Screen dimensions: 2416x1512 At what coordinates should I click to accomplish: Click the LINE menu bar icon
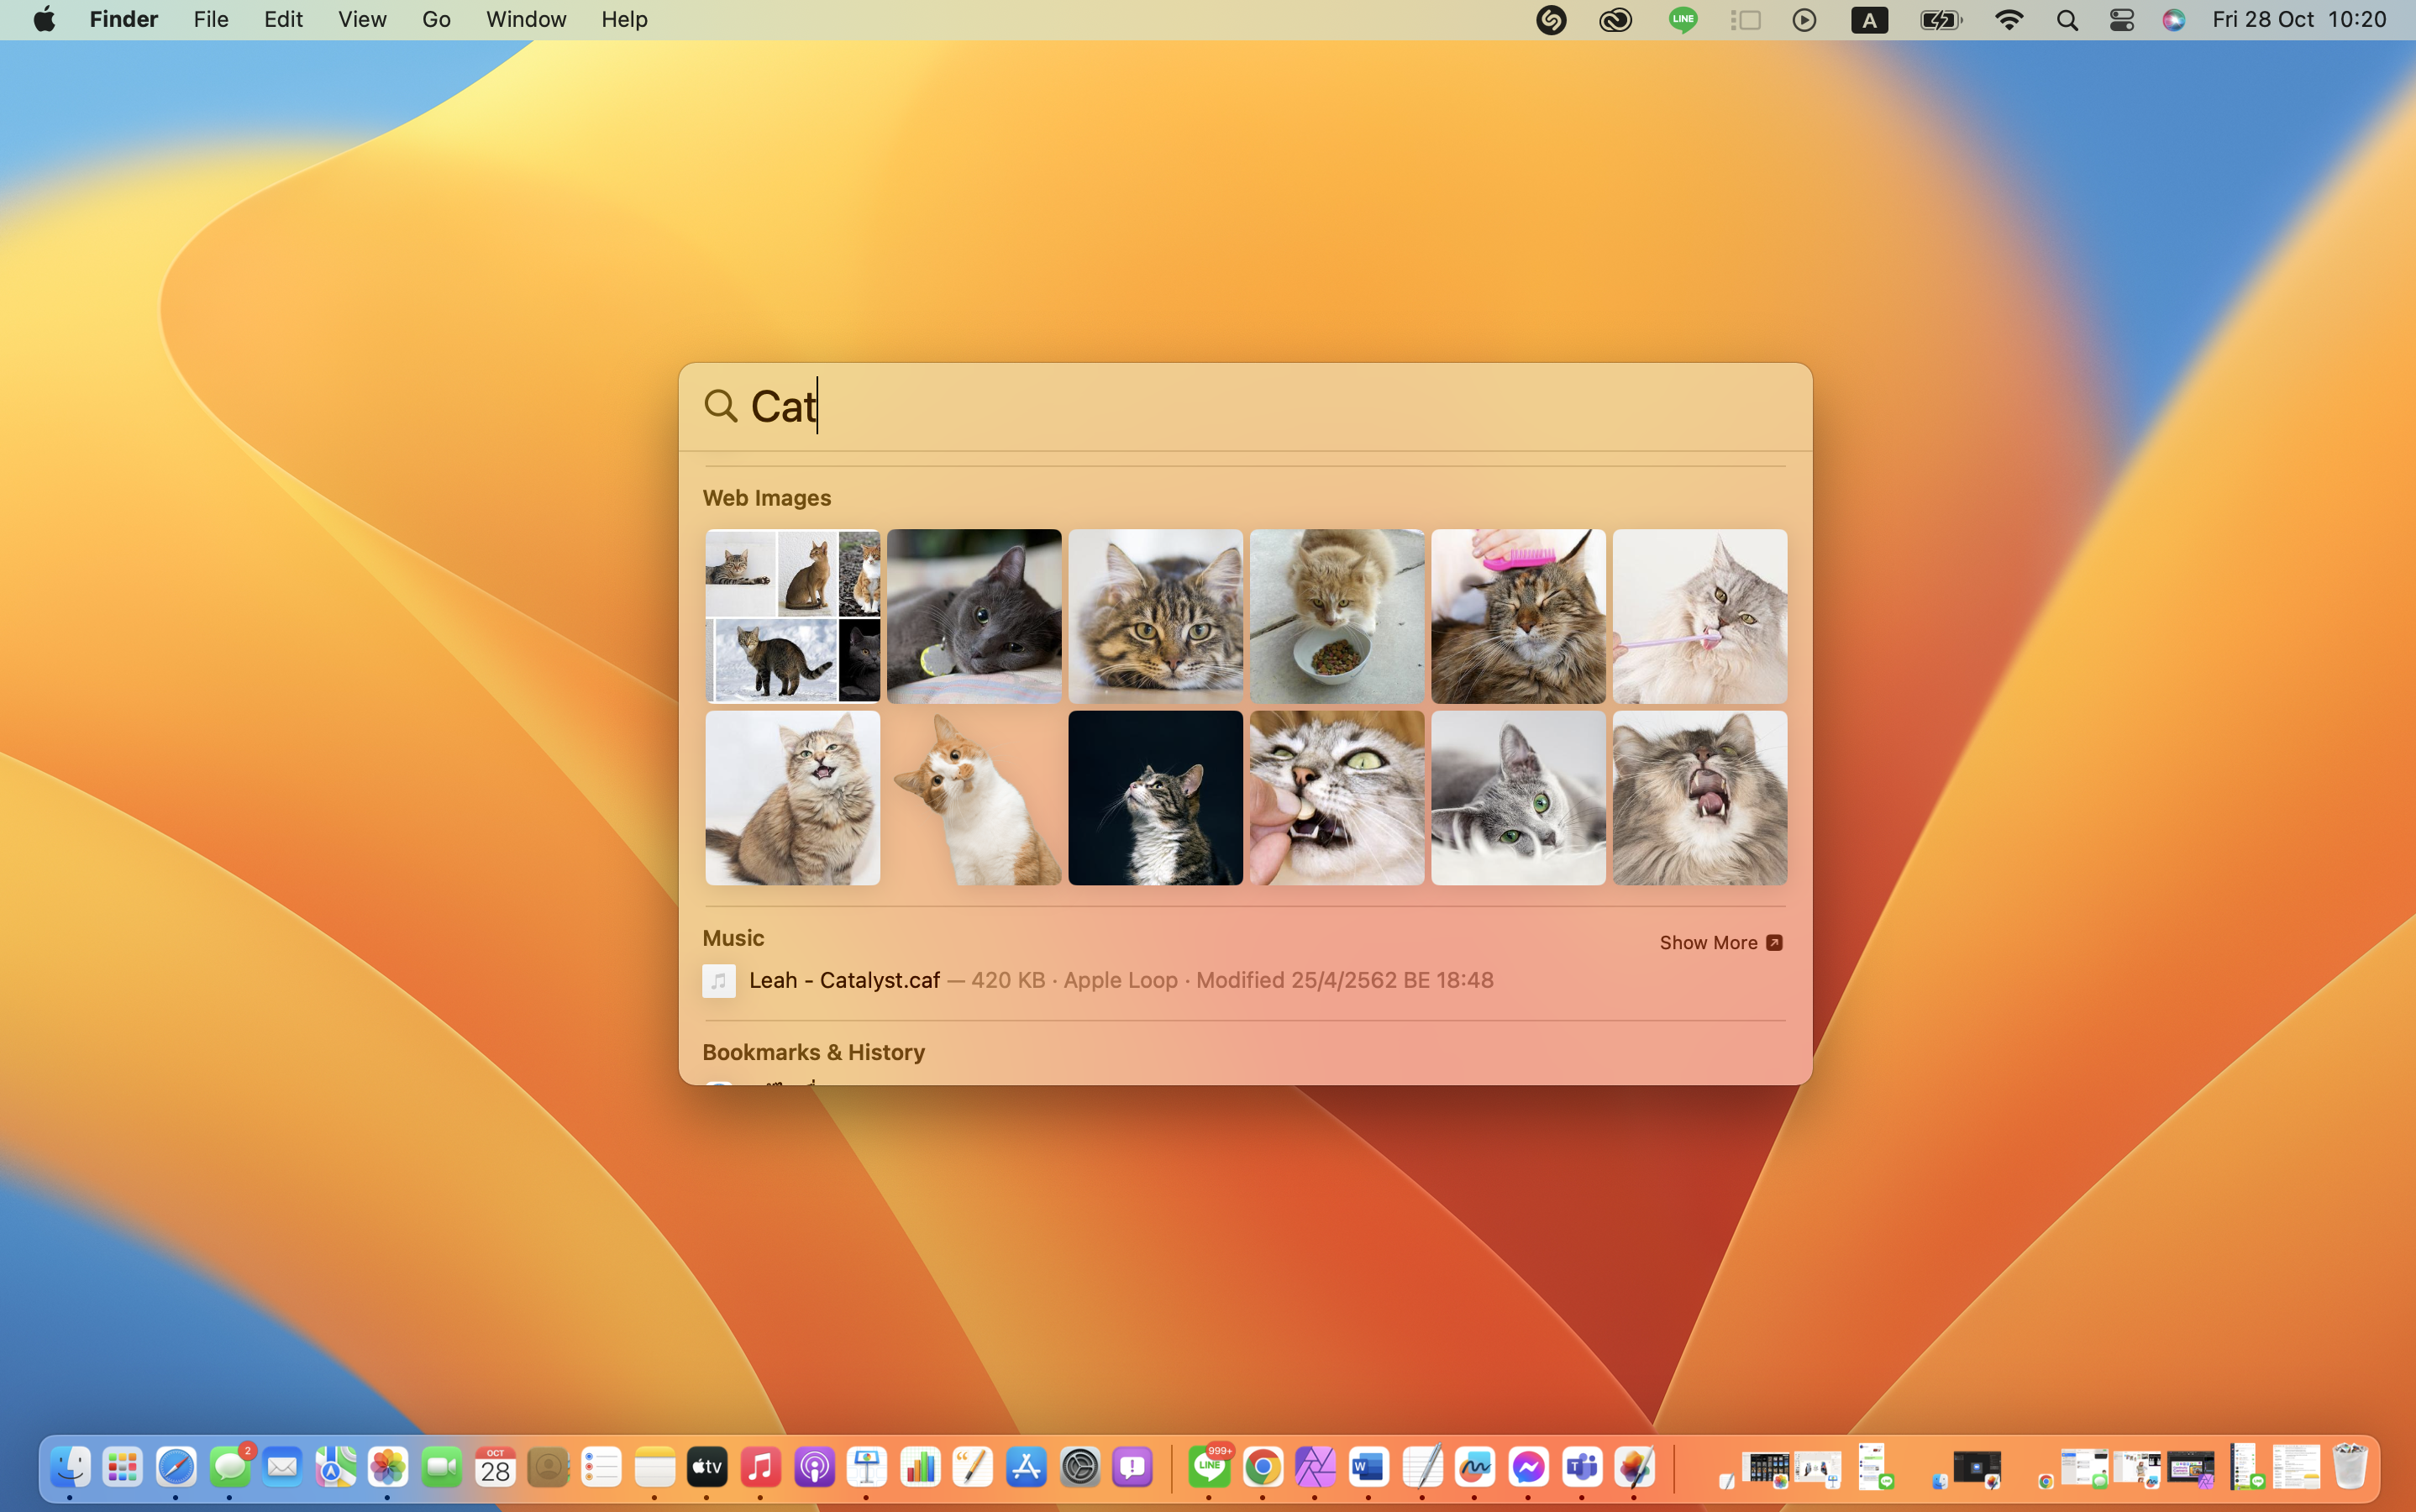(1682, 20)
